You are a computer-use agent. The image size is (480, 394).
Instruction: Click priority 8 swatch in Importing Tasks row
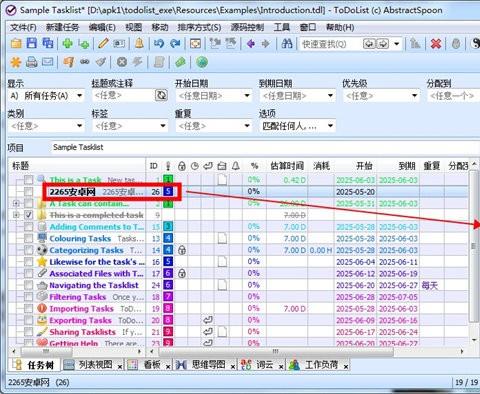[x=168, y=309]
